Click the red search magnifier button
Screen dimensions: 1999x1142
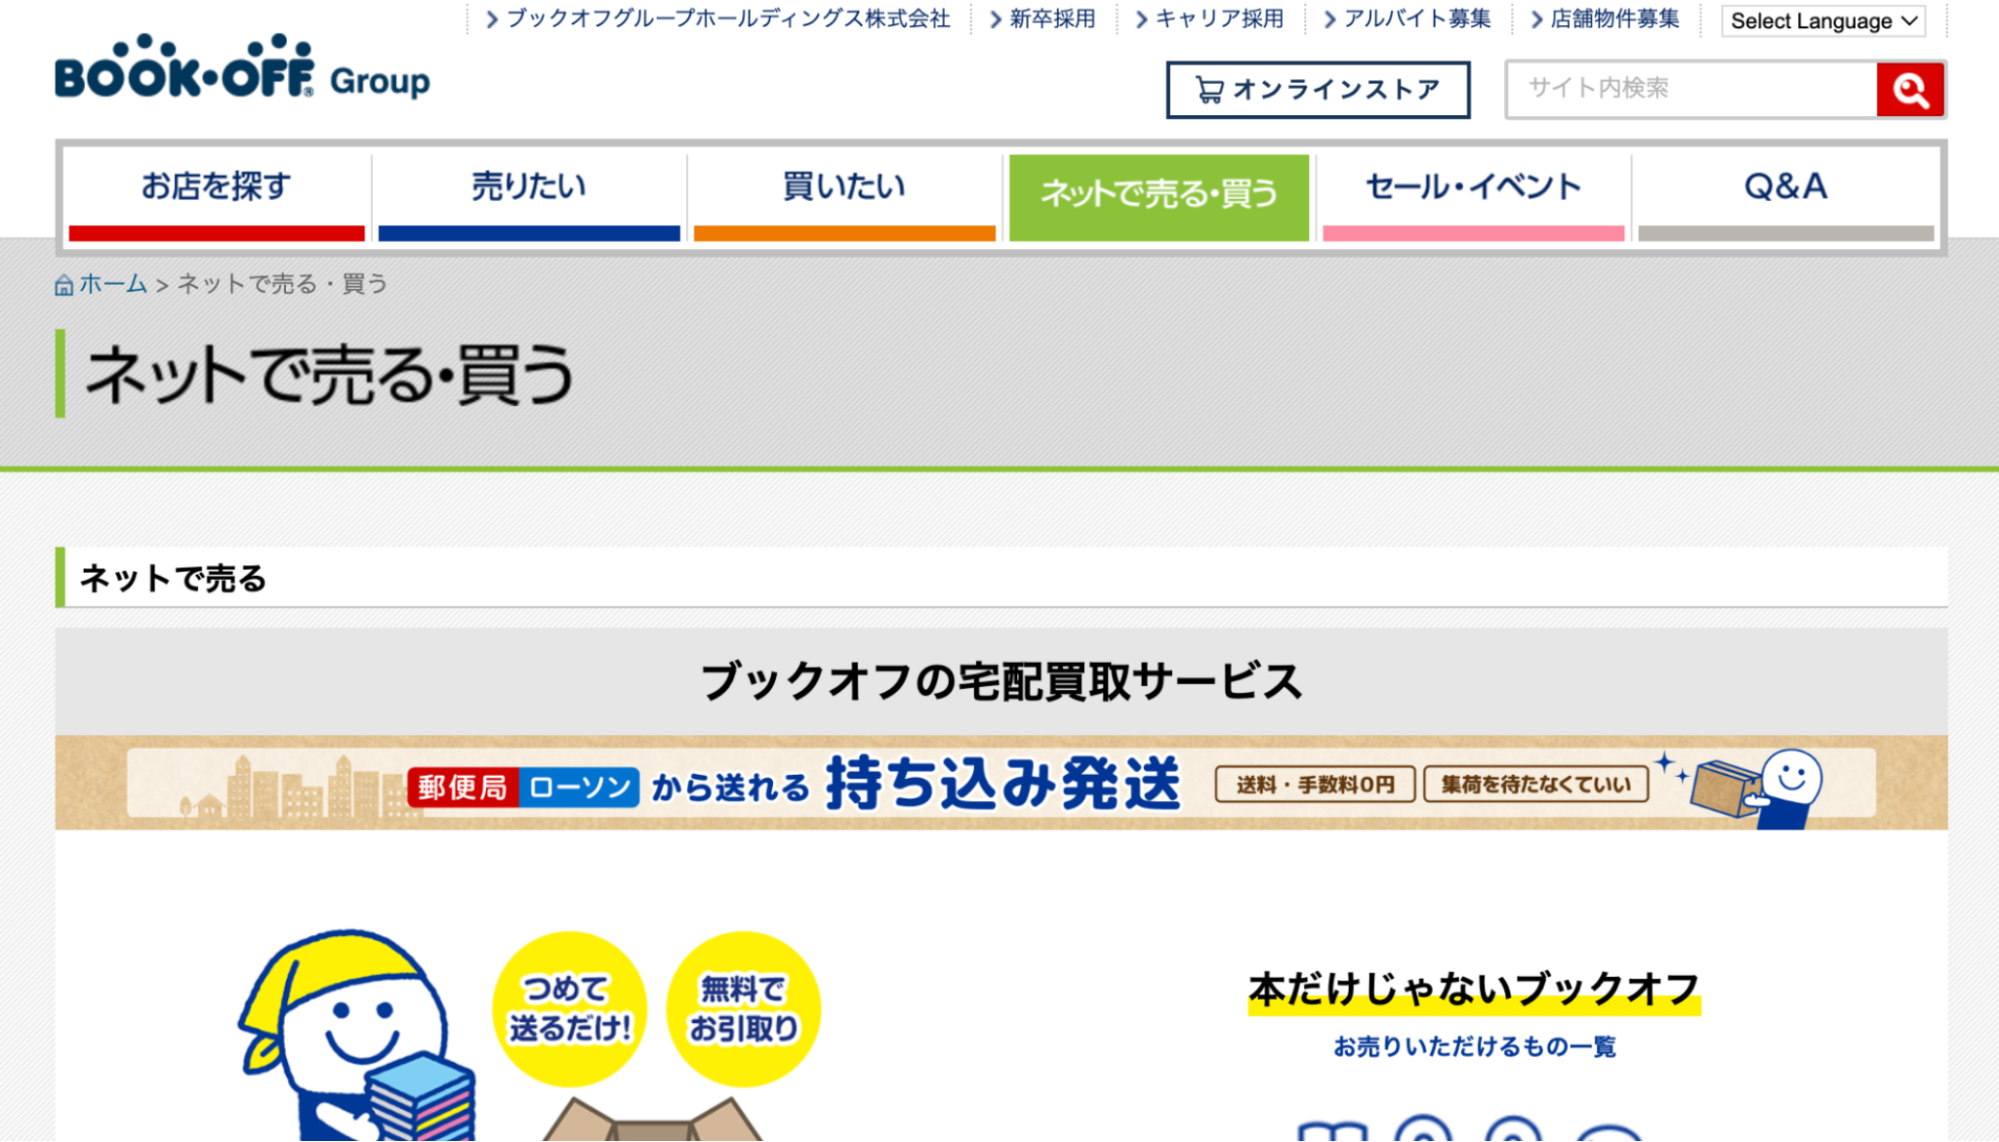pyautogui.click(x=1909, y=90)
